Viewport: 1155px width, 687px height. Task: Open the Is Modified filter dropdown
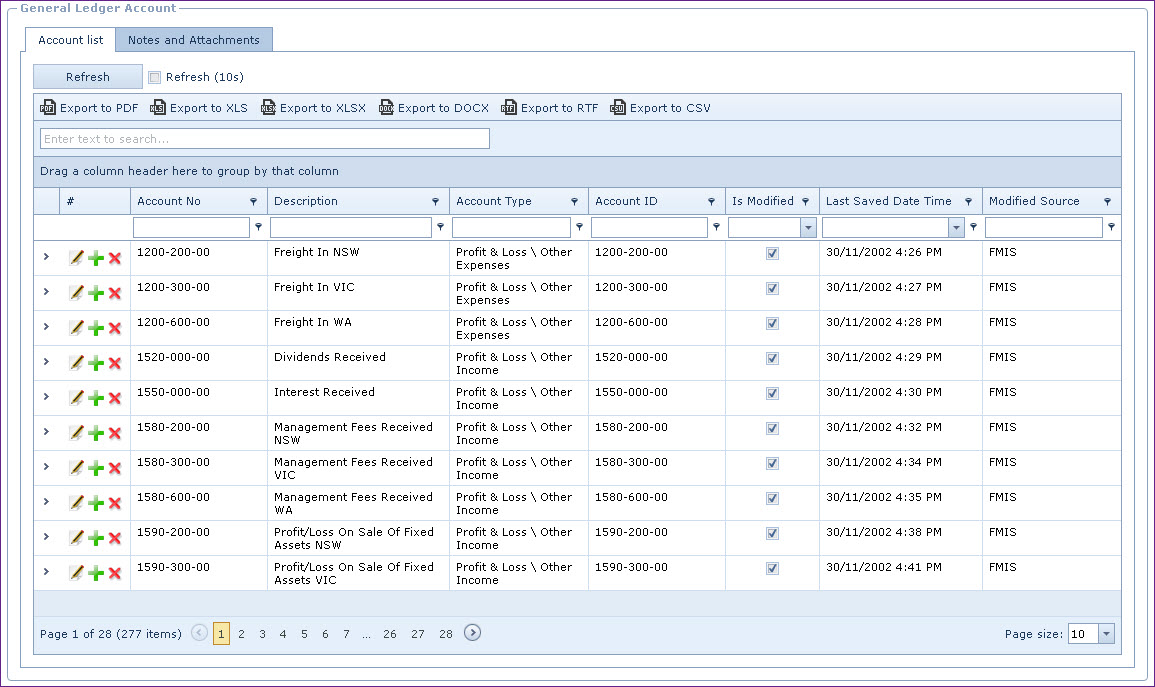click(808, 228)
